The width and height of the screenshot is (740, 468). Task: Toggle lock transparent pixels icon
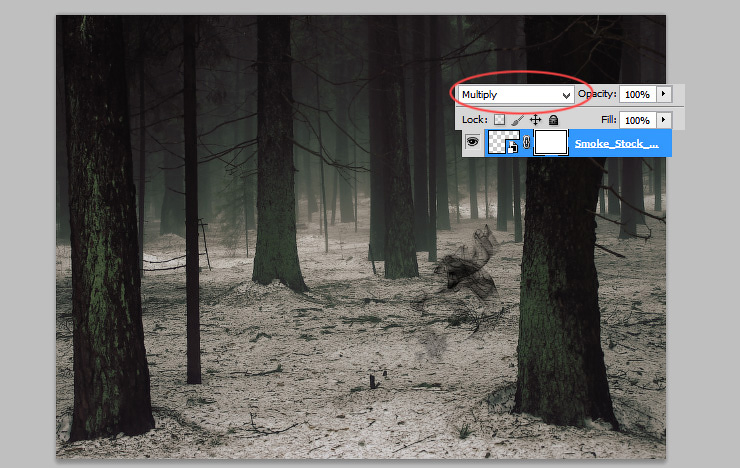[x=499, y=120]
